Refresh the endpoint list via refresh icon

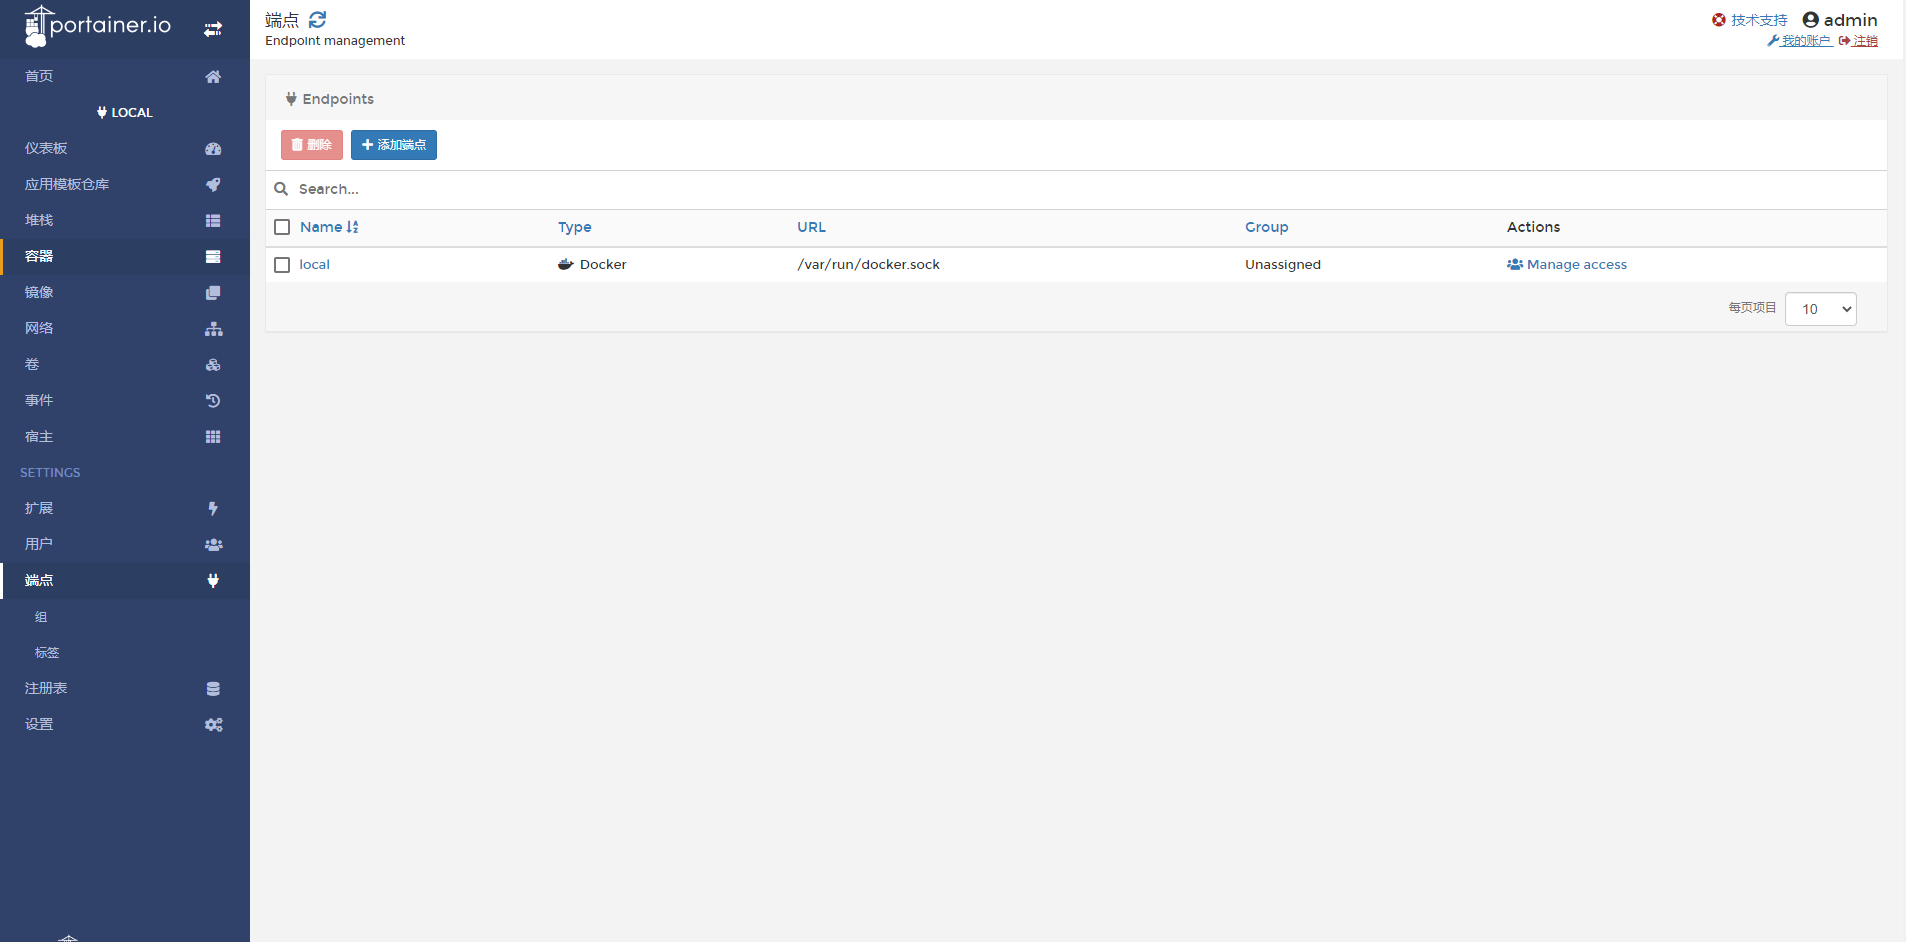(318, 19)
